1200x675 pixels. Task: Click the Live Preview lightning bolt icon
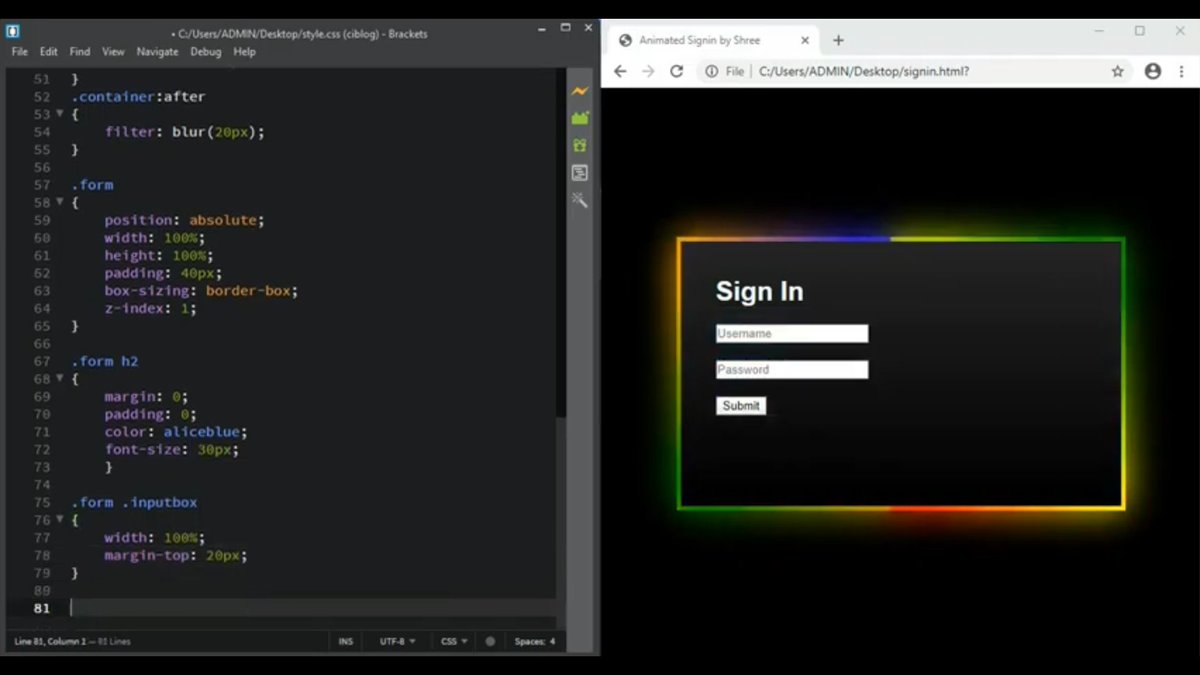pyautogui.click(x=580, y=91)
